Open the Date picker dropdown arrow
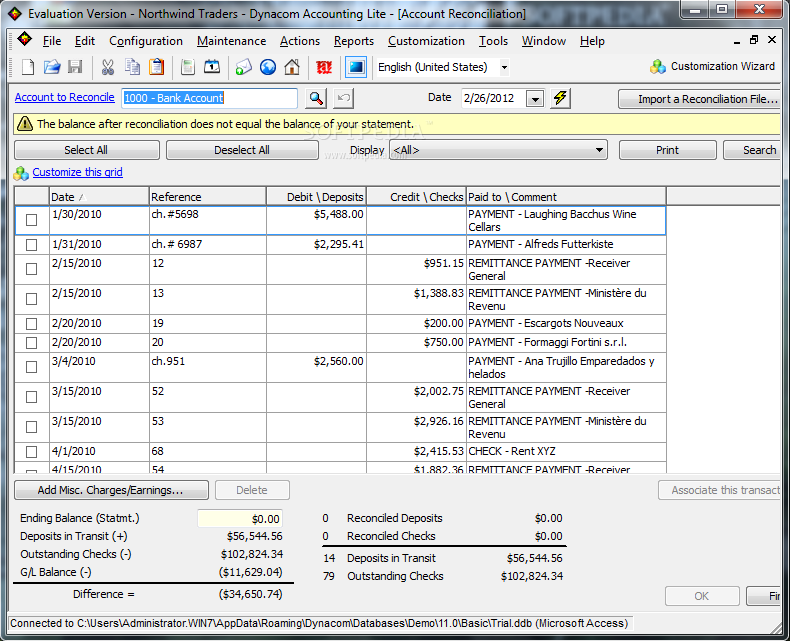The image size is (790, 641). point(535,98)
